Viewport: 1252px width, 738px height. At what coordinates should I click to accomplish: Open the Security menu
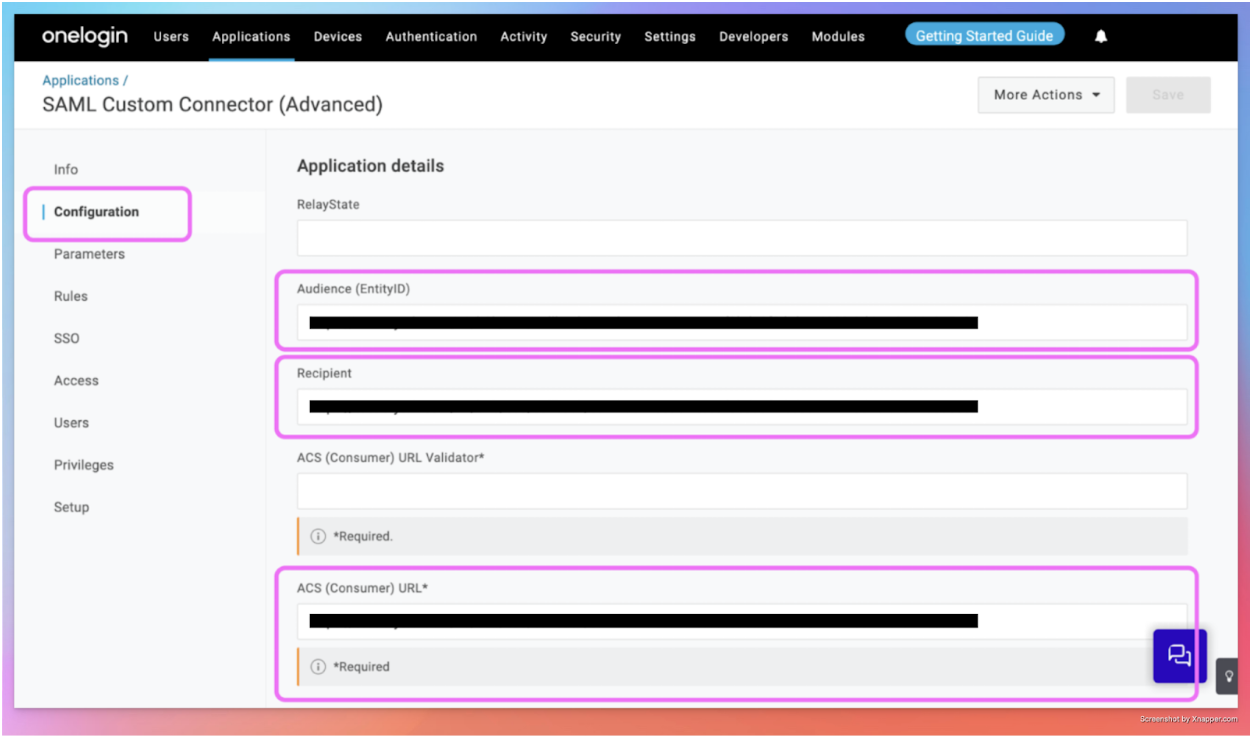596,36
